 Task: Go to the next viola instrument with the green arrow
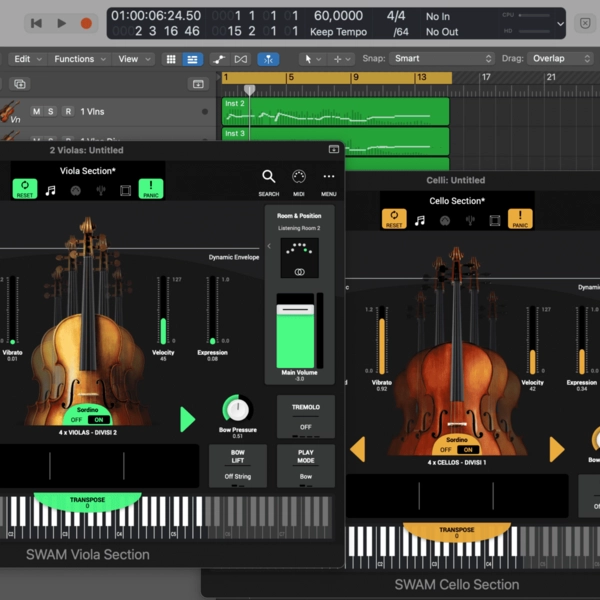click(187, 419)
